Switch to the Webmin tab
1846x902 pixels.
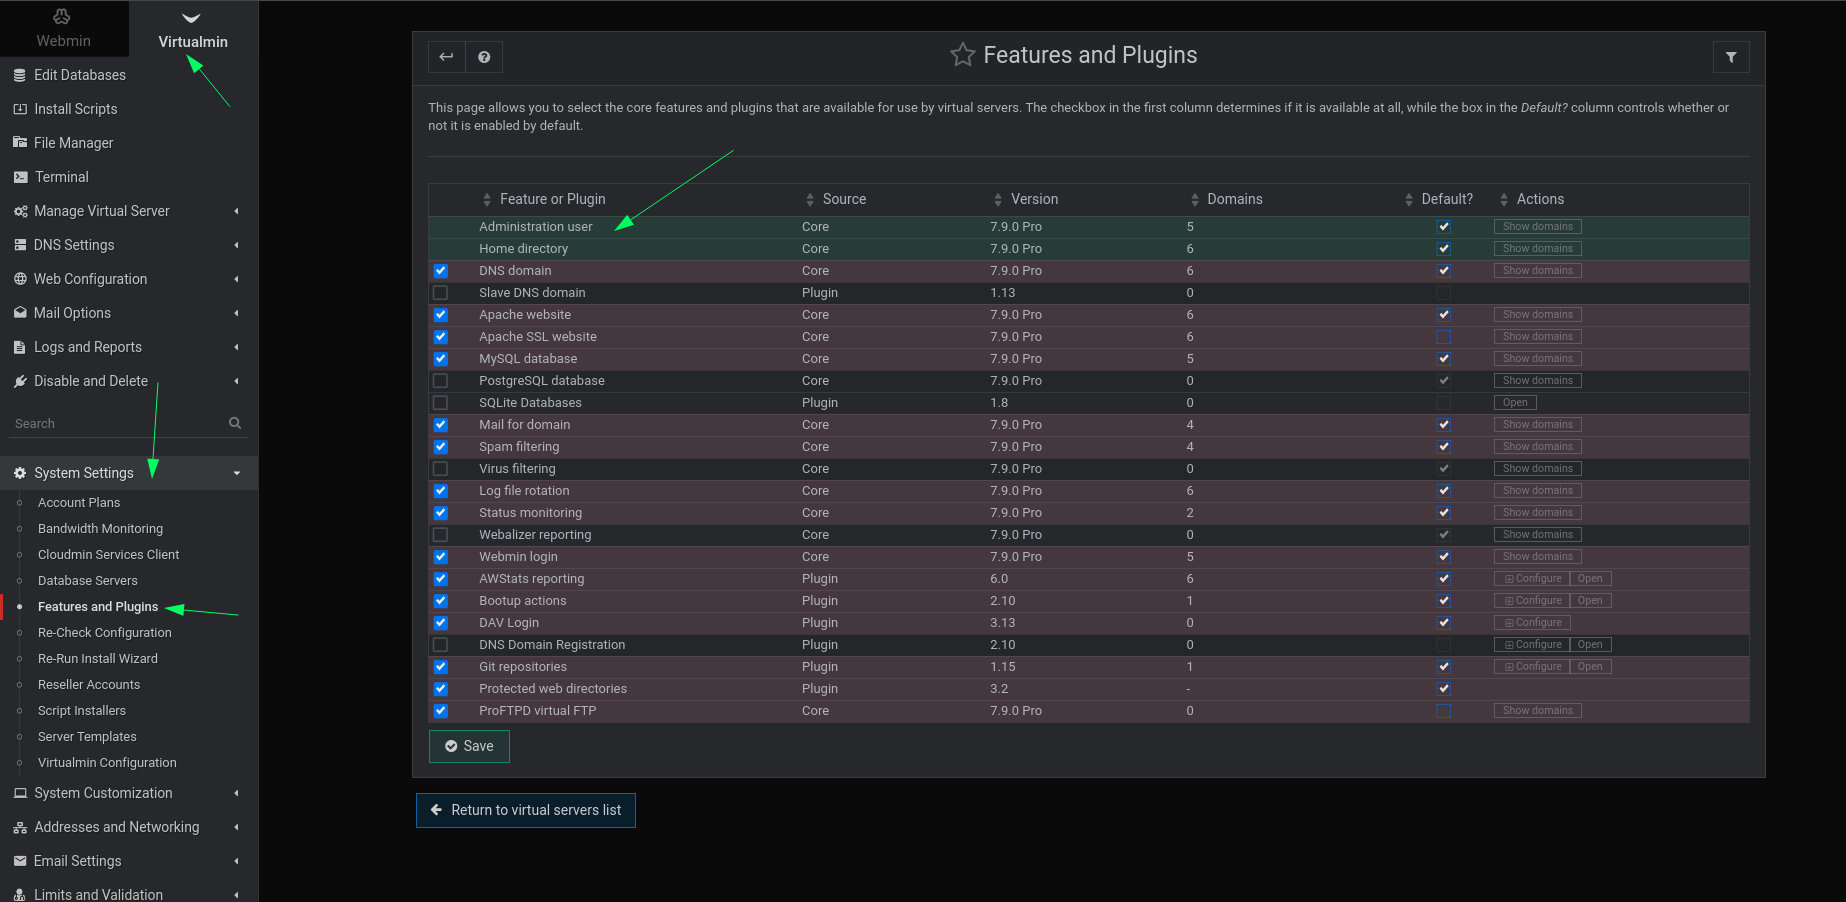pos(63,28)
